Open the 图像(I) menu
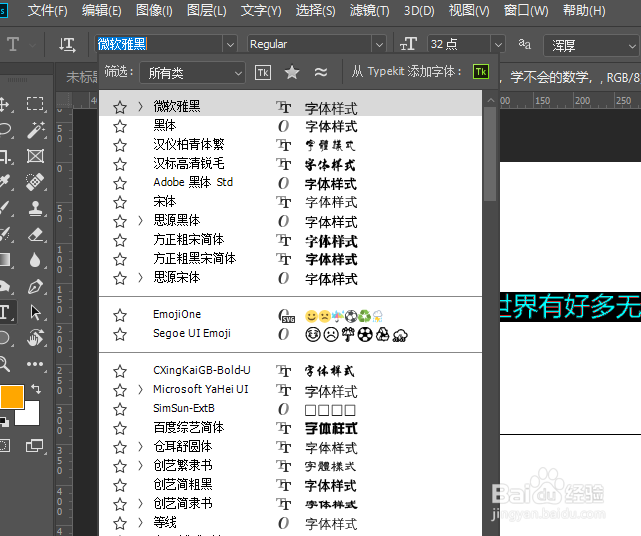 coord(154,10)
